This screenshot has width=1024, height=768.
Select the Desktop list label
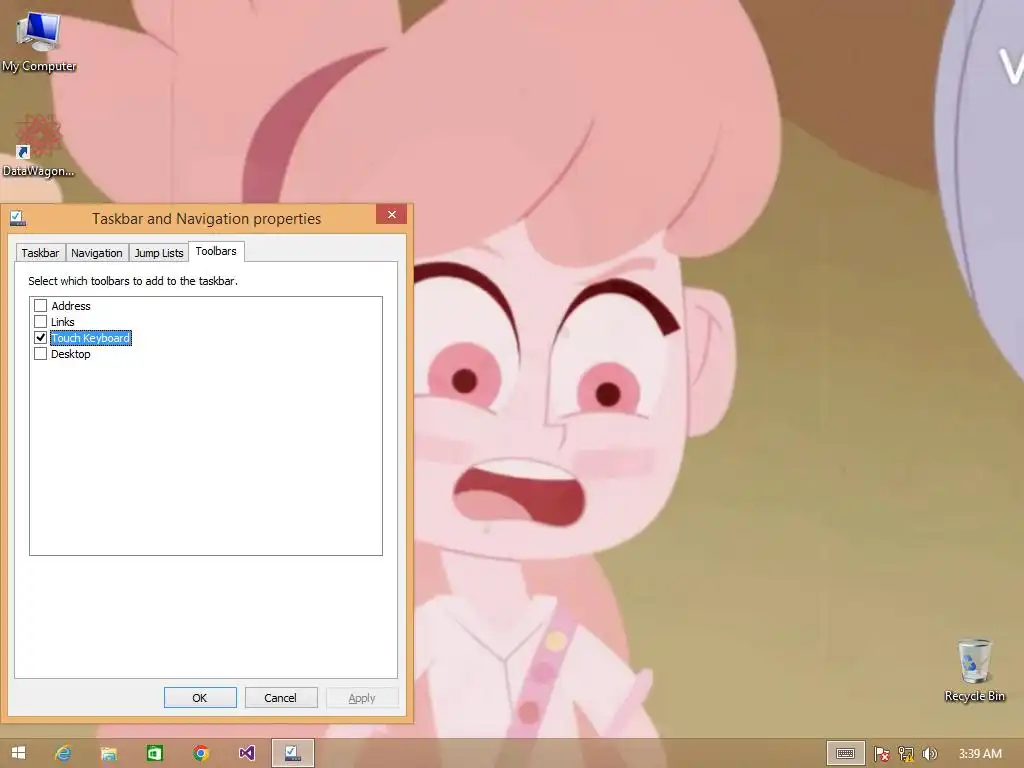[x=71, y=354]
